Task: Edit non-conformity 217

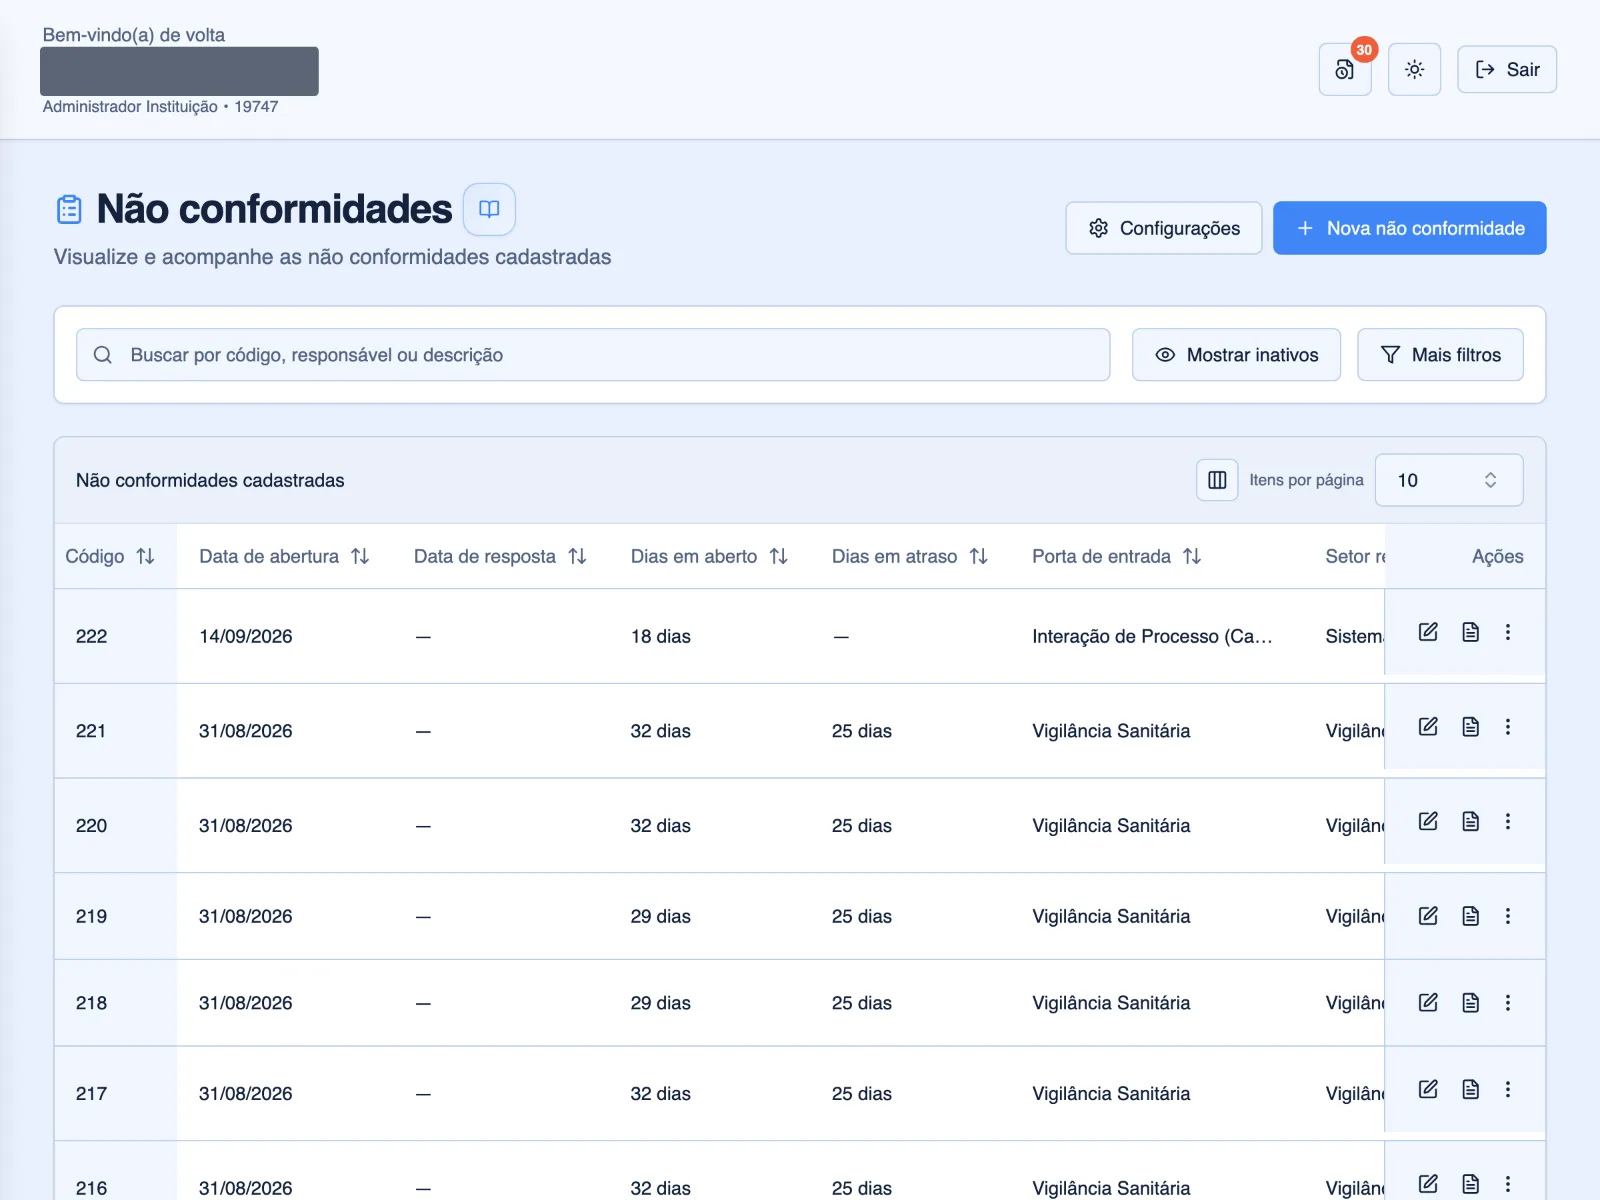Action: (1428, 1089)
